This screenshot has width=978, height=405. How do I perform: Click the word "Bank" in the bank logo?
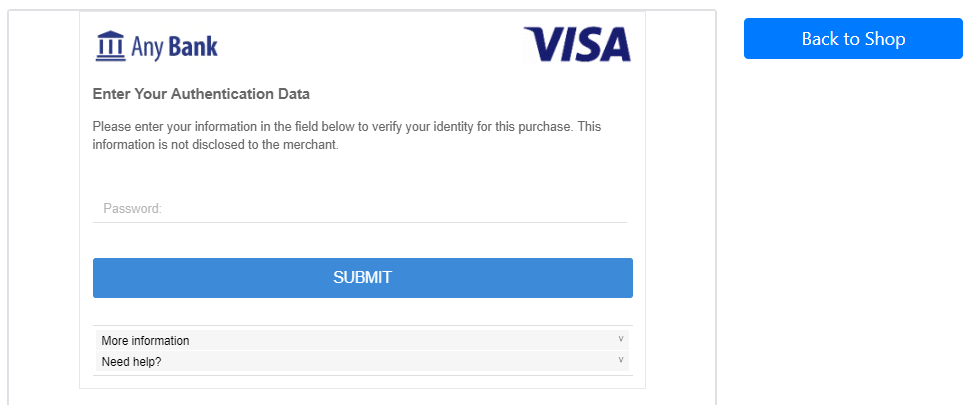click(193, 46)
